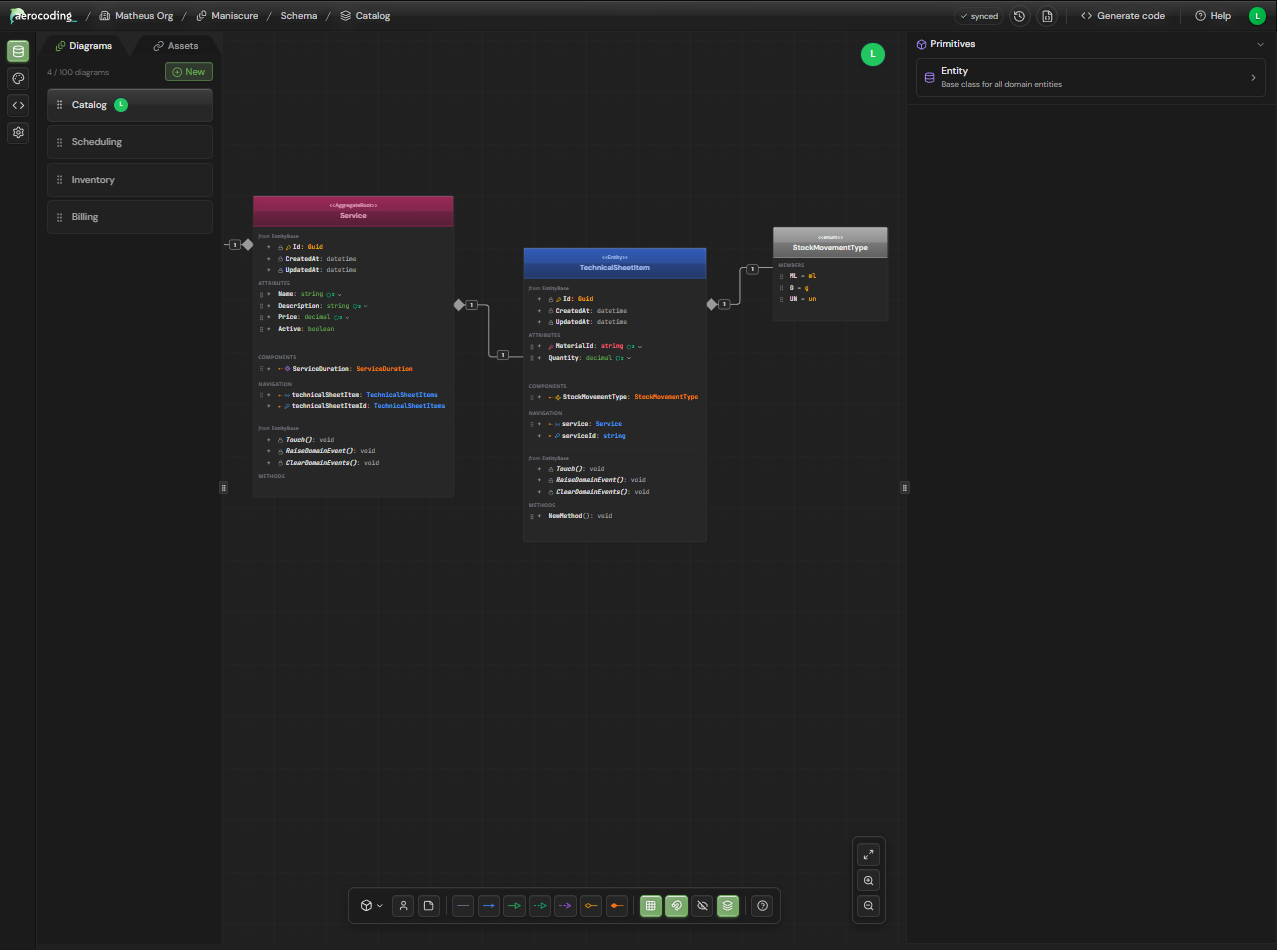Select the purple dashed dependency arrow tool
Screen dimensions: 1277x950
click(x=565, y=906)
